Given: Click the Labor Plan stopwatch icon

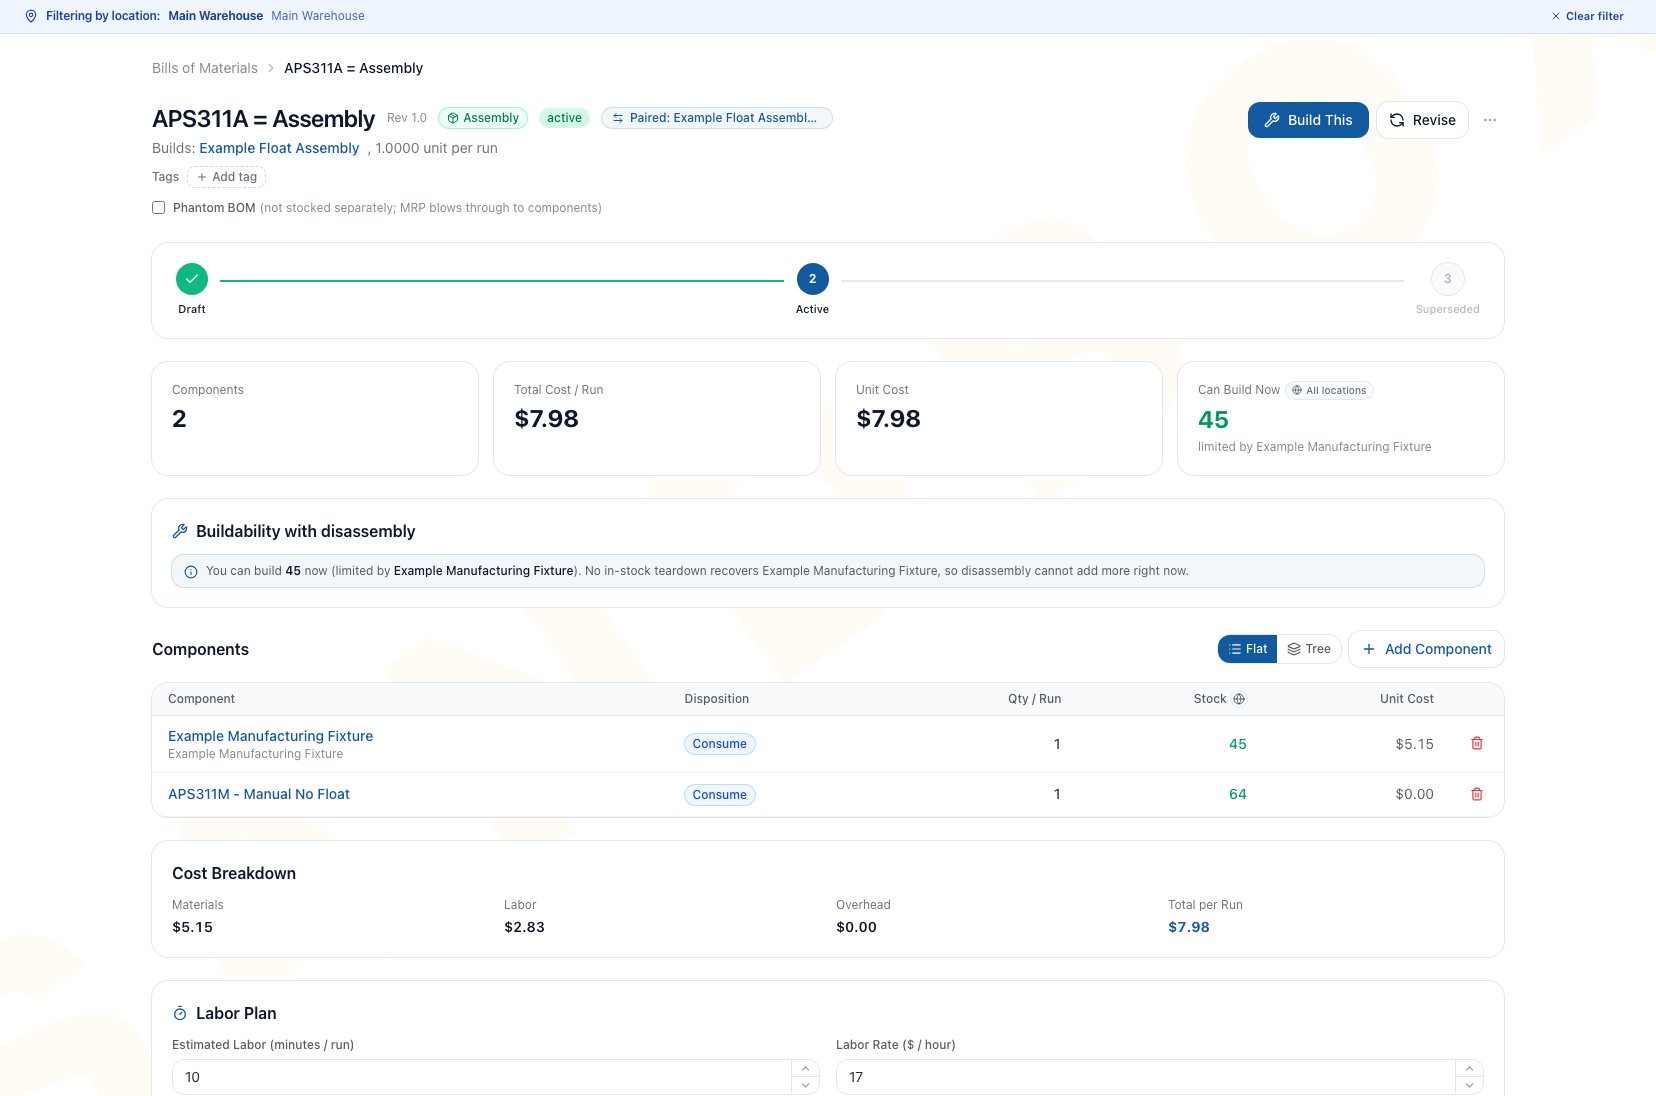Looking at the screenshot, I should pos(180,1014).
